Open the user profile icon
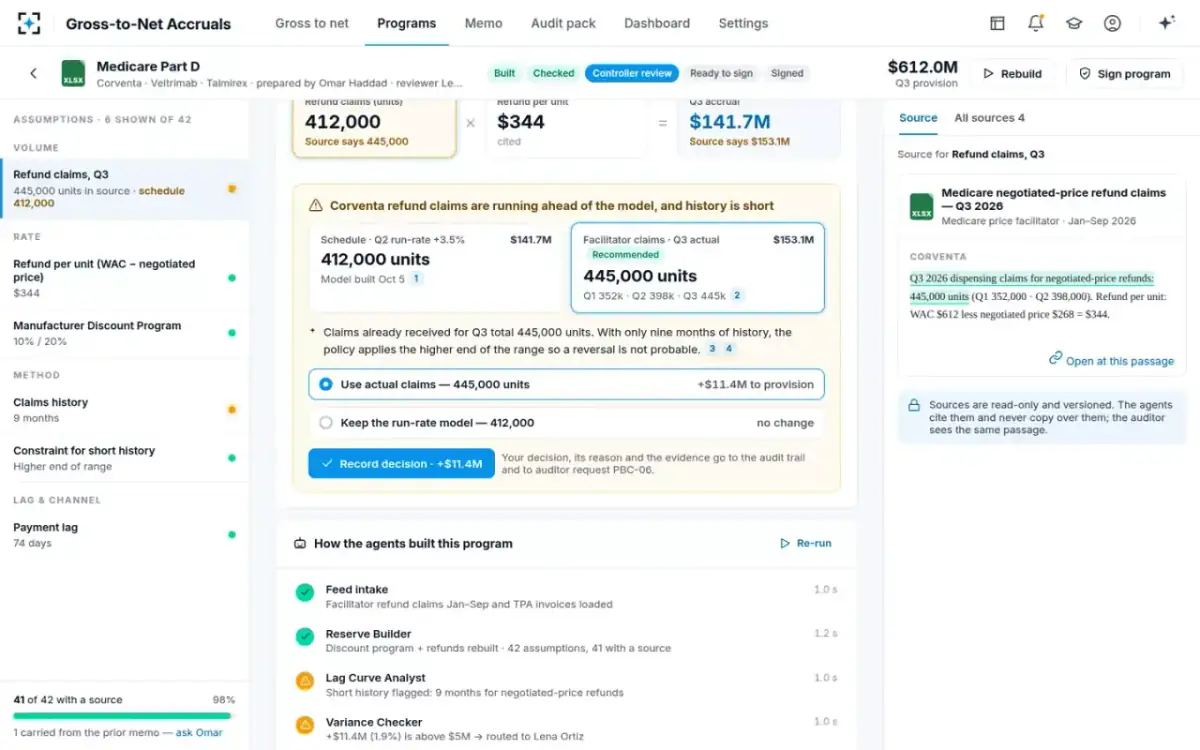 1112,23
